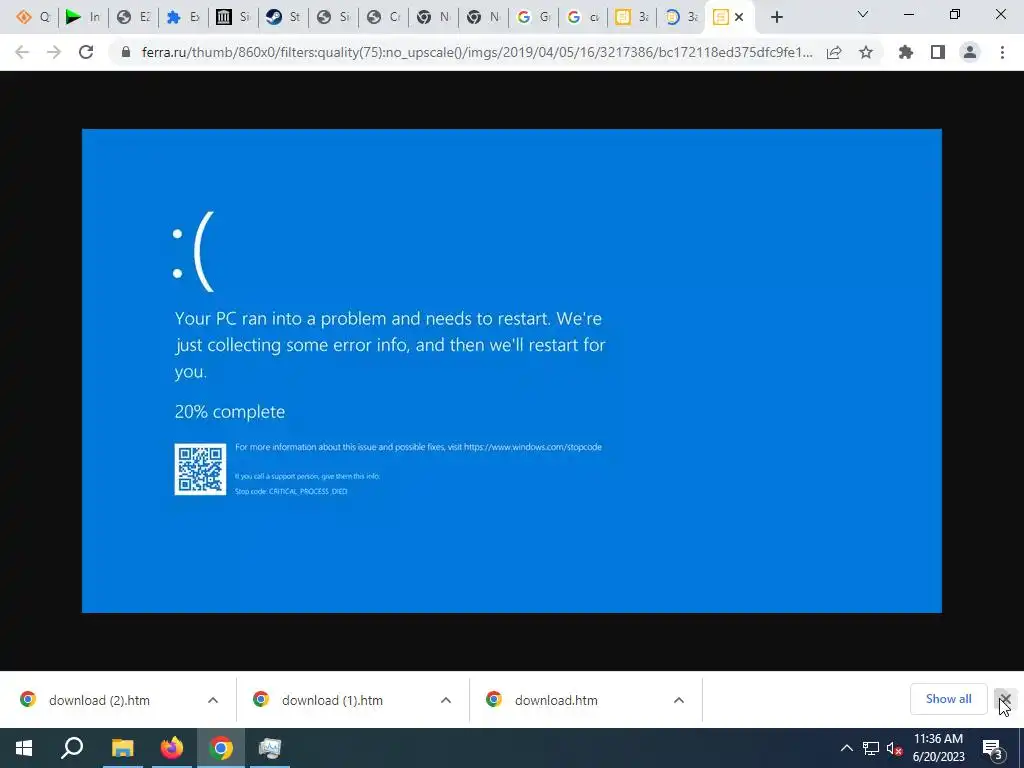Click the blue screen error image
Screen dimensions: 1024x768
pyautogui.click(x=511, y=370)
